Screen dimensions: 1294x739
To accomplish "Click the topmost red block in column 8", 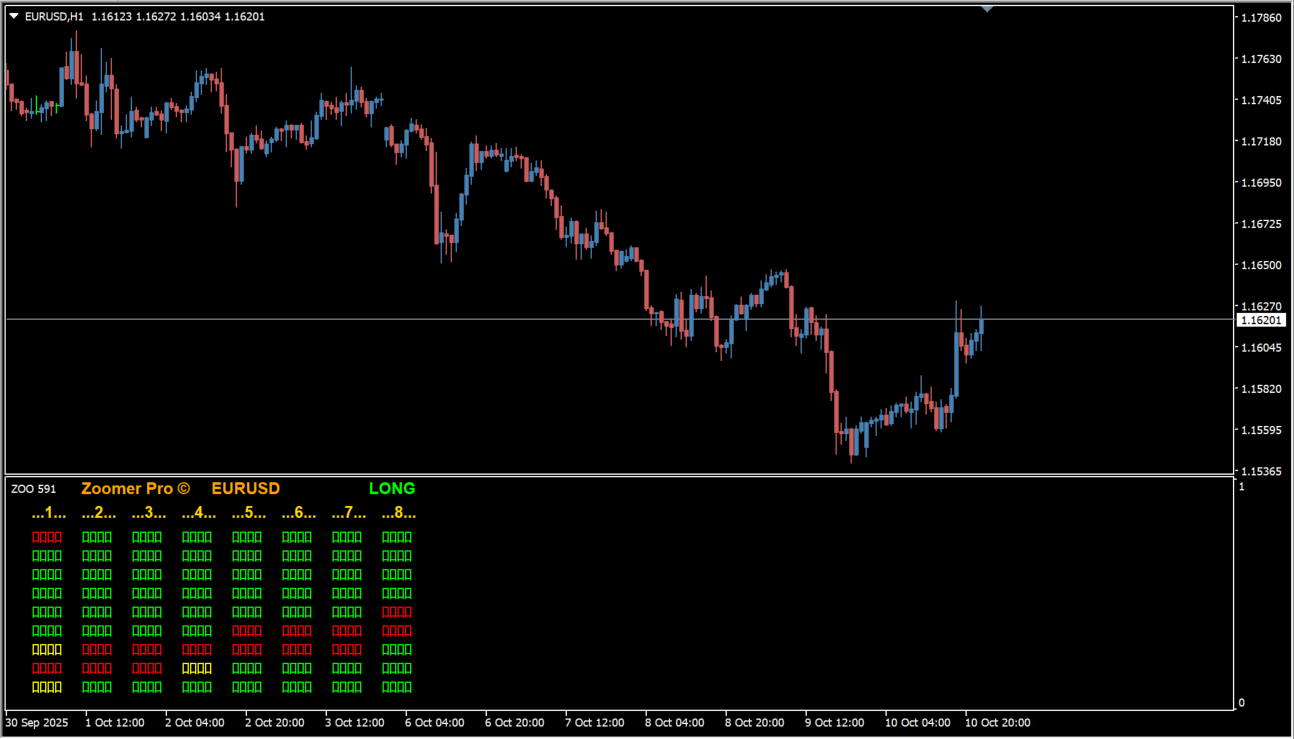I will click(397, 612).
